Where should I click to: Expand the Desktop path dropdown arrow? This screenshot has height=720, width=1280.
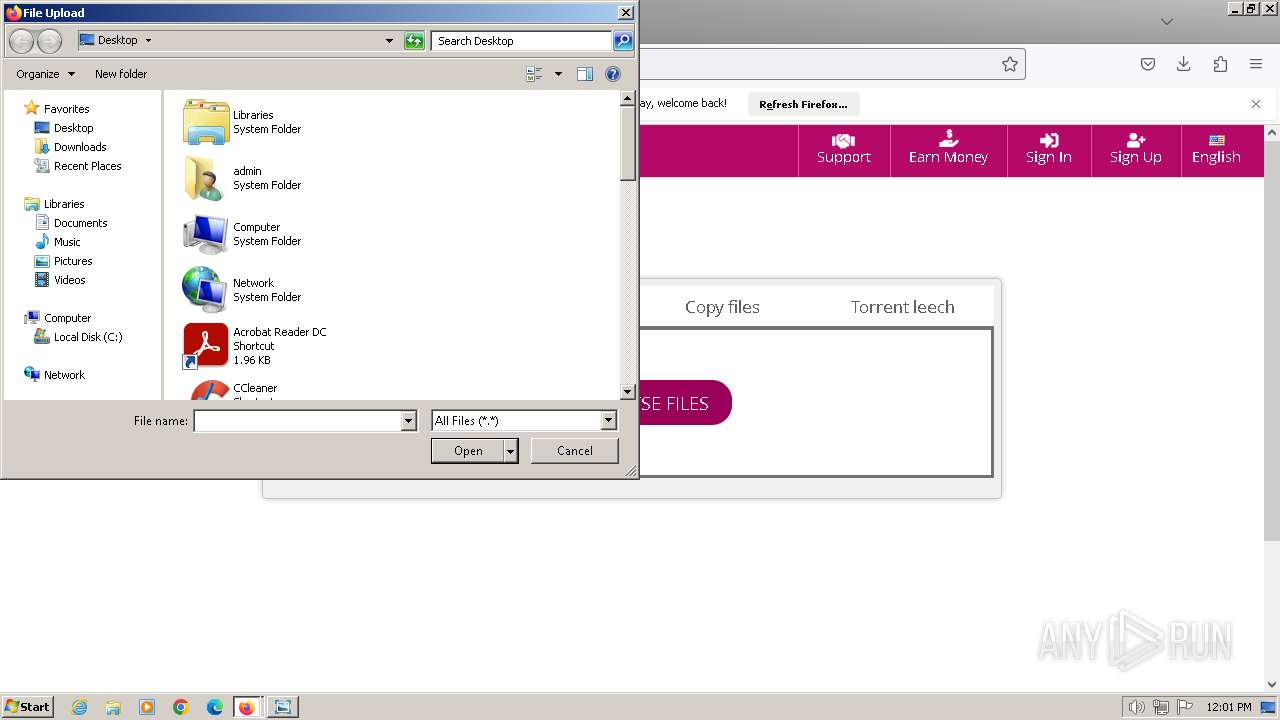[148, 41]
